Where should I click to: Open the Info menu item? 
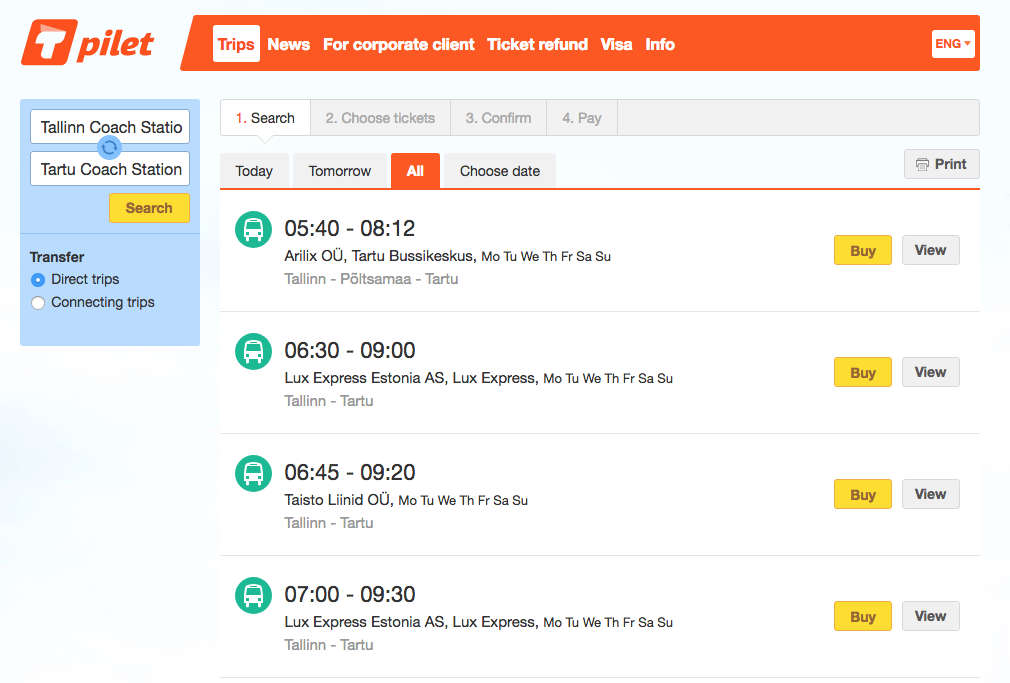(660, 44)
